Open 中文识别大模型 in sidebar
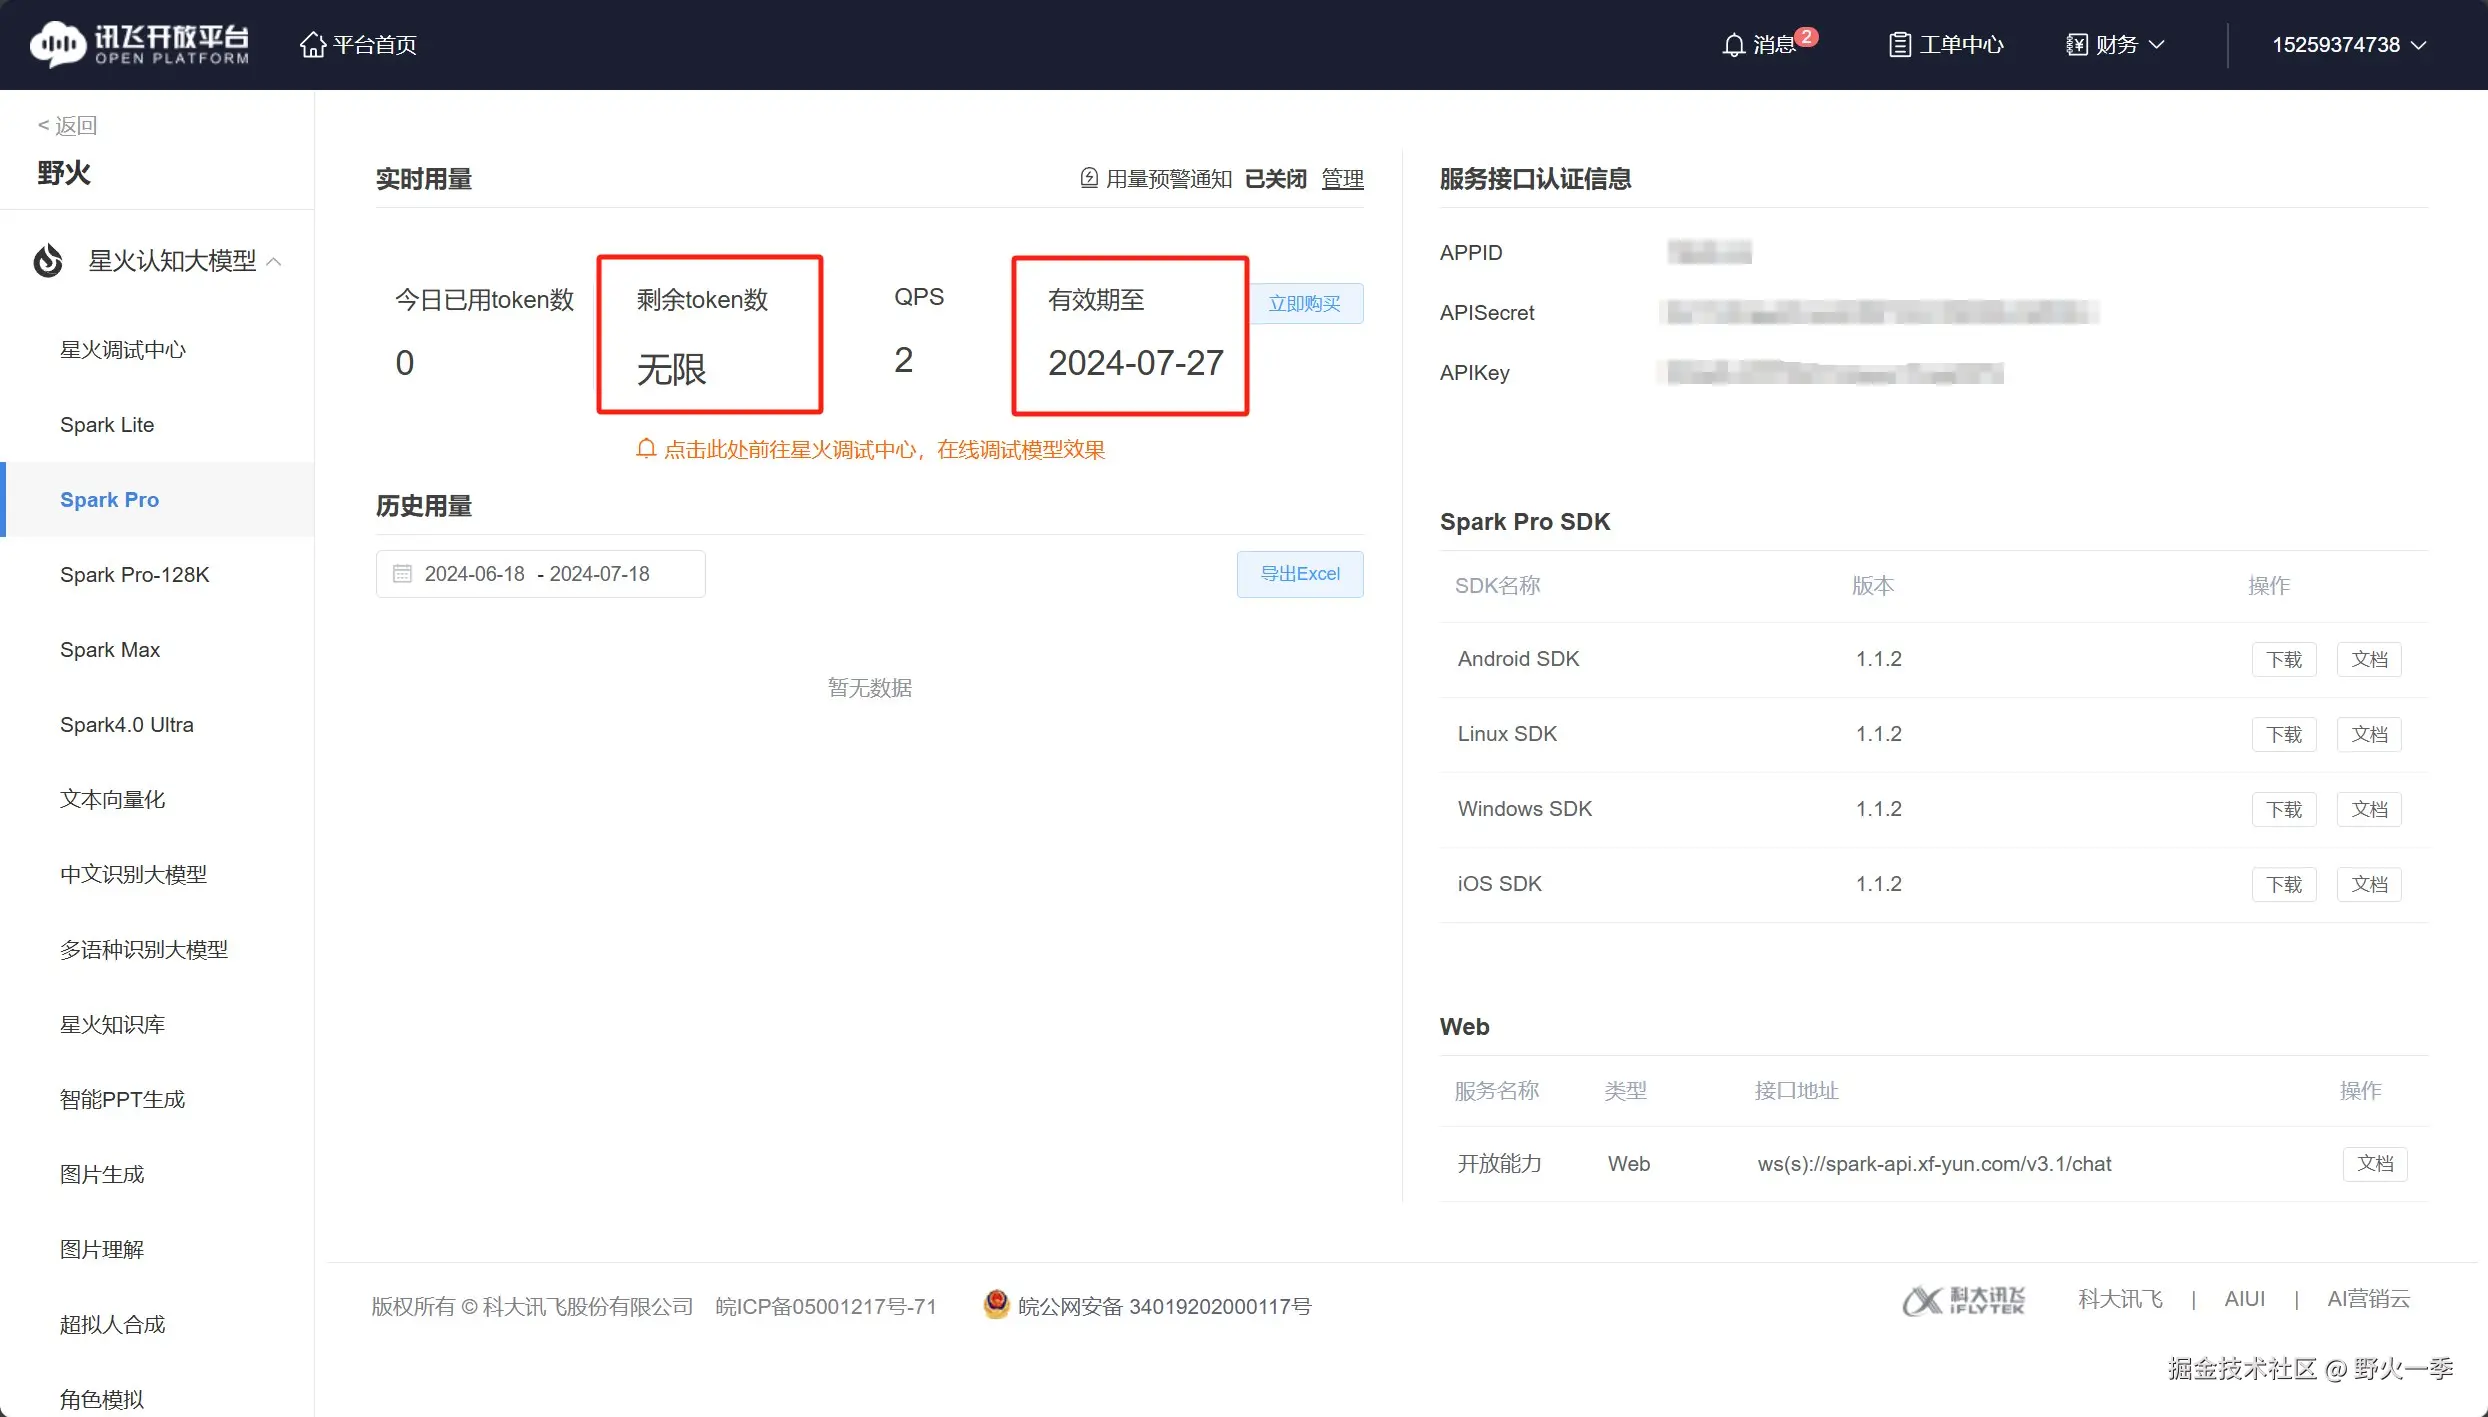The height and width of the screenshot is (1417, 2488). pos(134,875)
